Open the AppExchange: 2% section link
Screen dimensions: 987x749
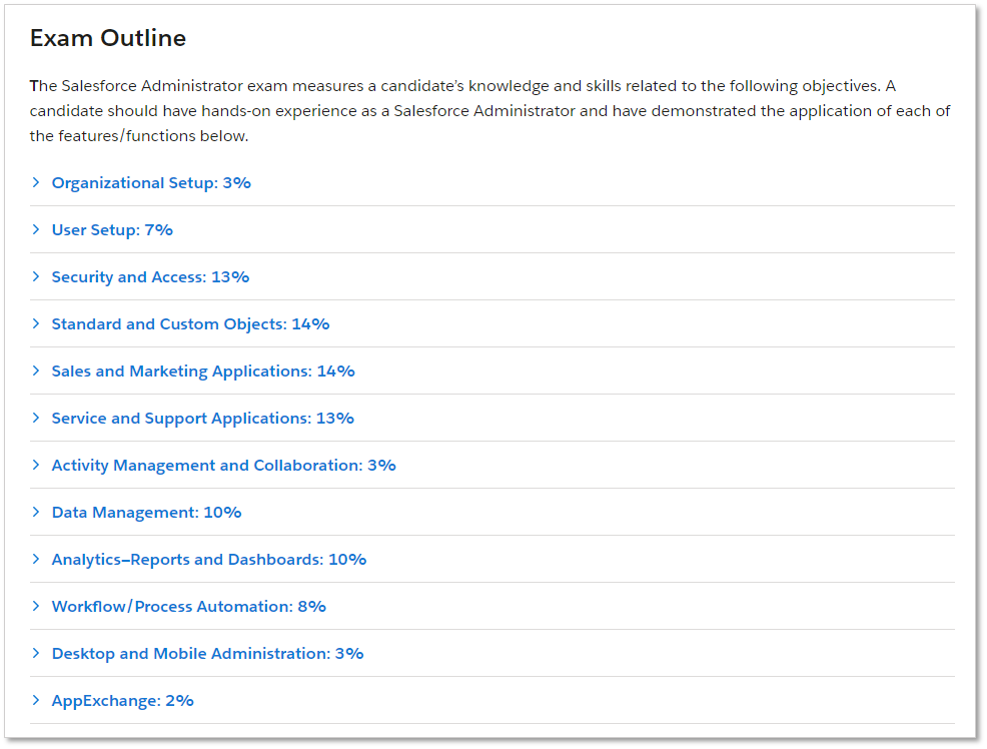pyautogui.click(x=123, y=701)
